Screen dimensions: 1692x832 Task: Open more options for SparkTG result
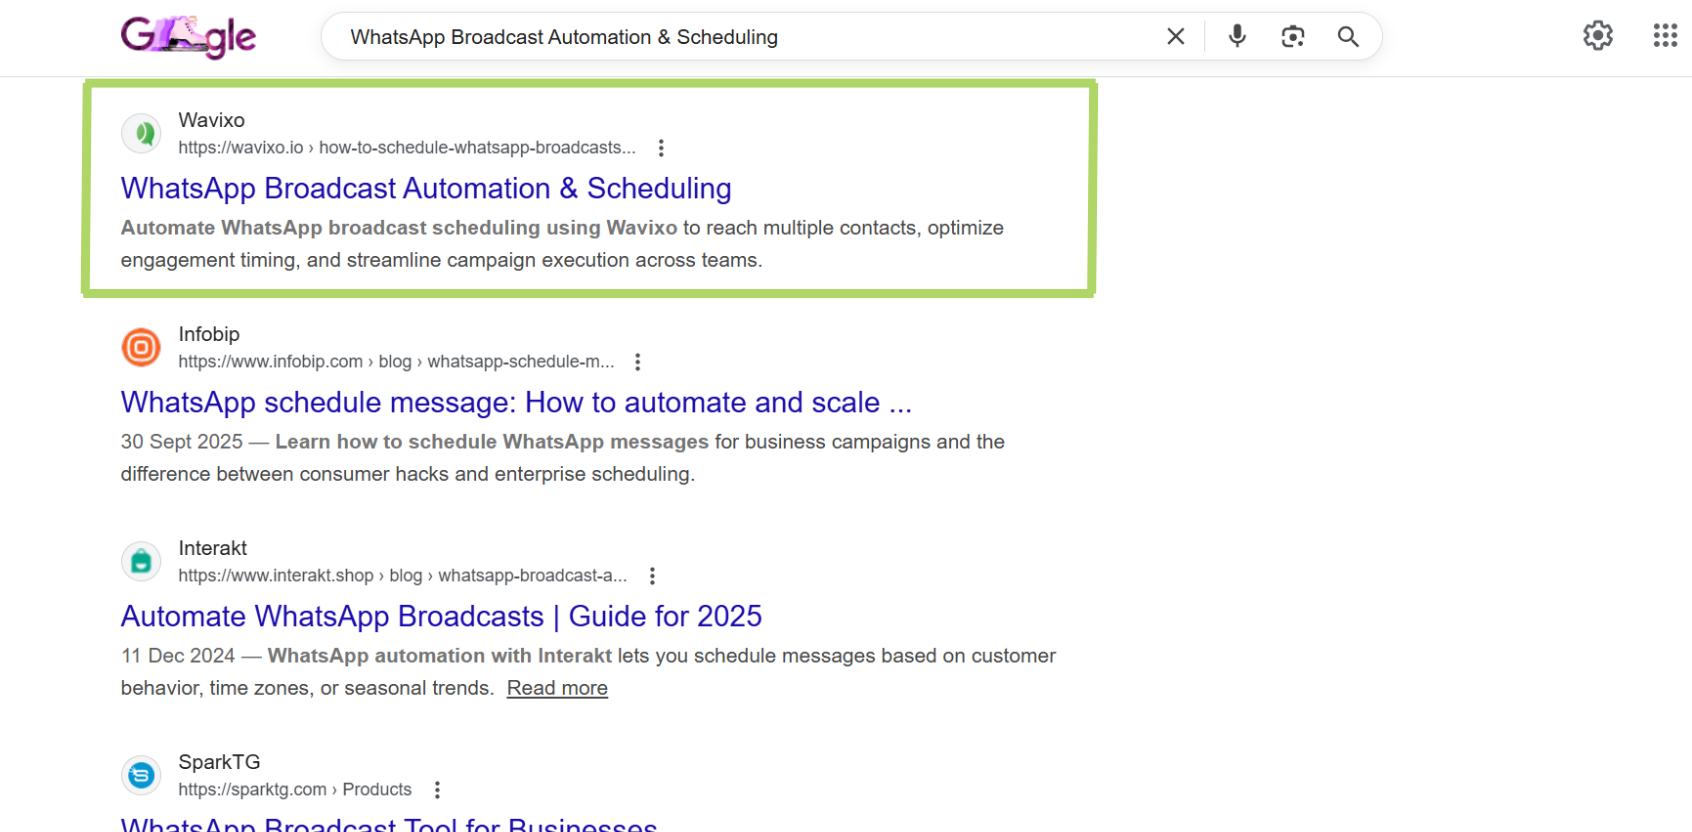click(437, 790)
